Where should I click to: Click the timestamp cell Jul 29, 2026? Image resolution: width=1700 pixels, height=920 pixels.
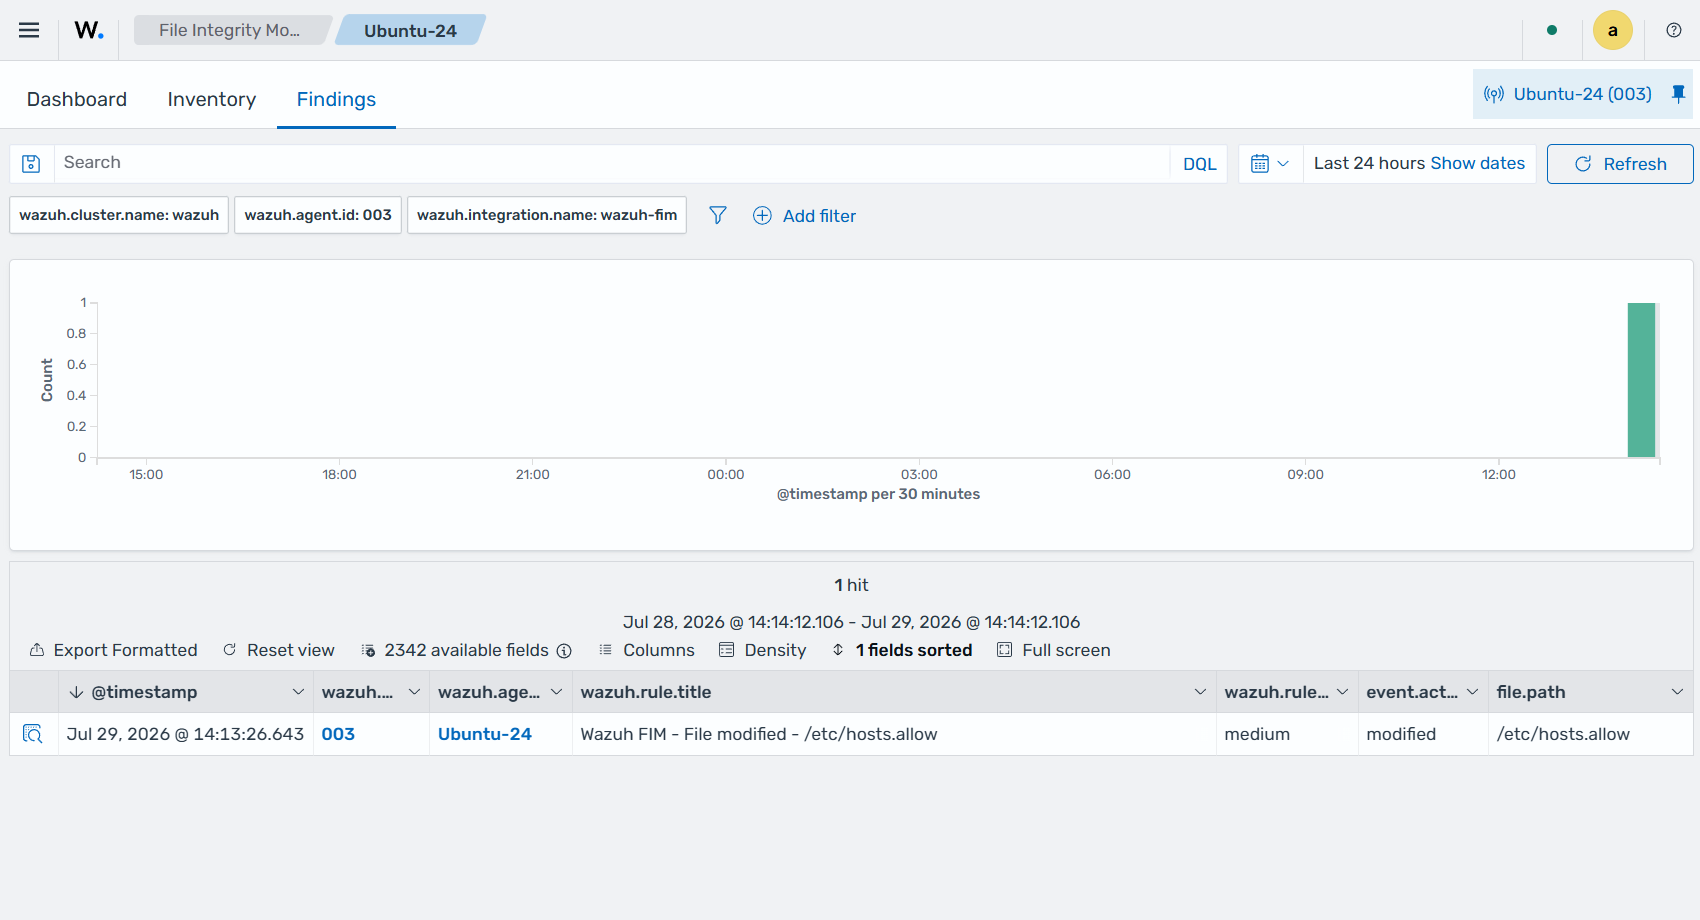click(x=185, y=734)
